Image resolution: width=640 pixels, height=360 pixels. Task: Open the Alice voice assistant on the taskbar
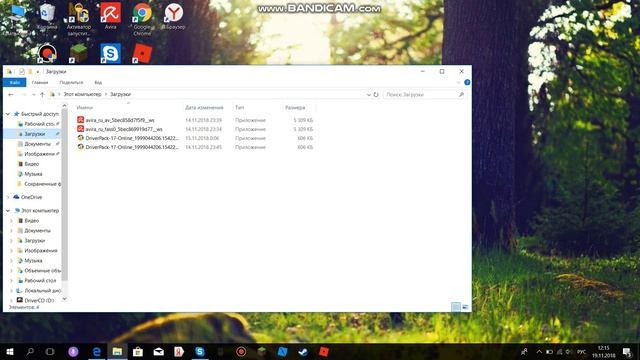(73, 351)
